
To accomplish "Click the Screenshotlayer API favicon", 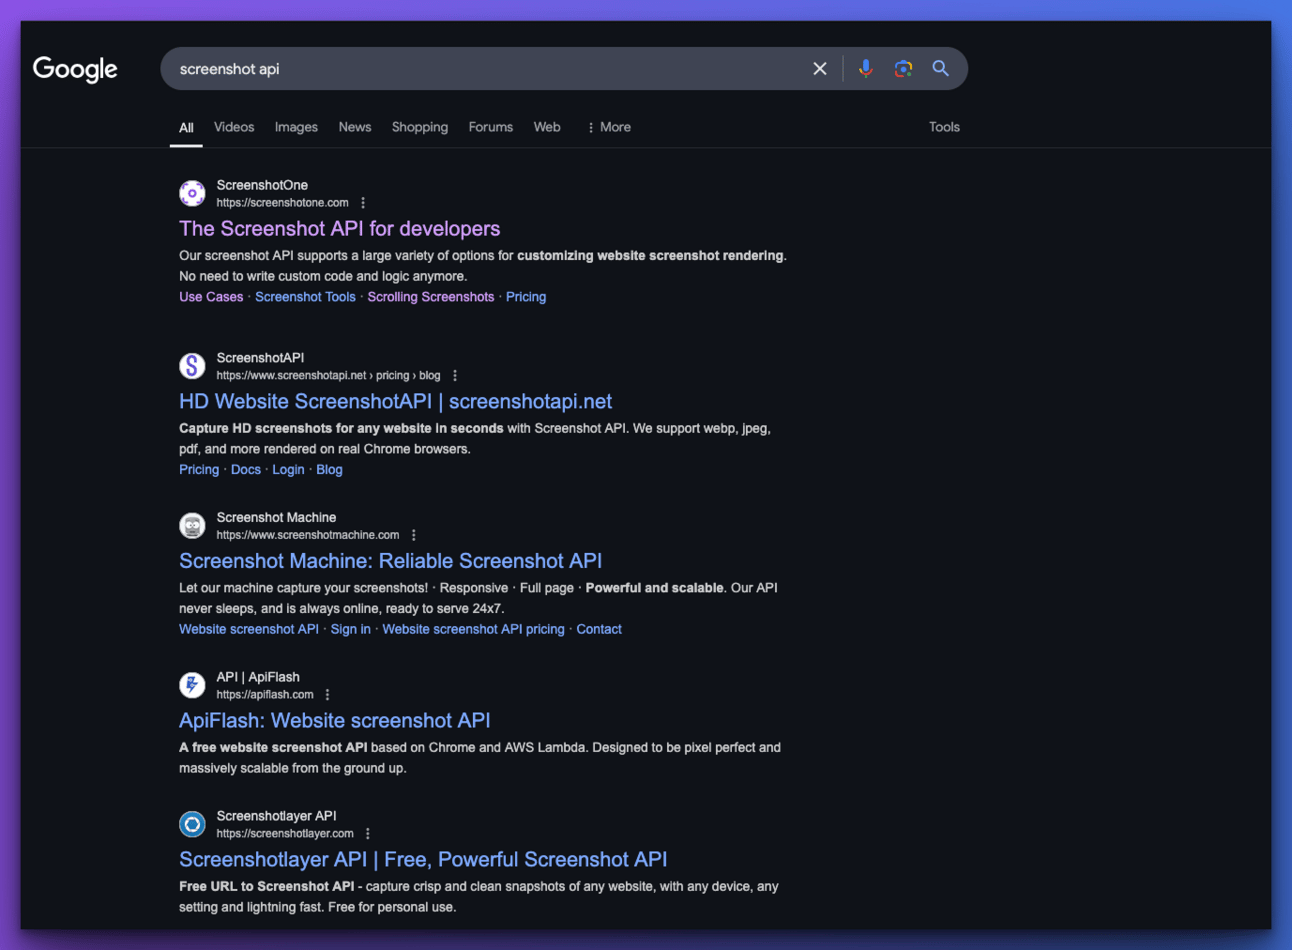I will 192,824.
